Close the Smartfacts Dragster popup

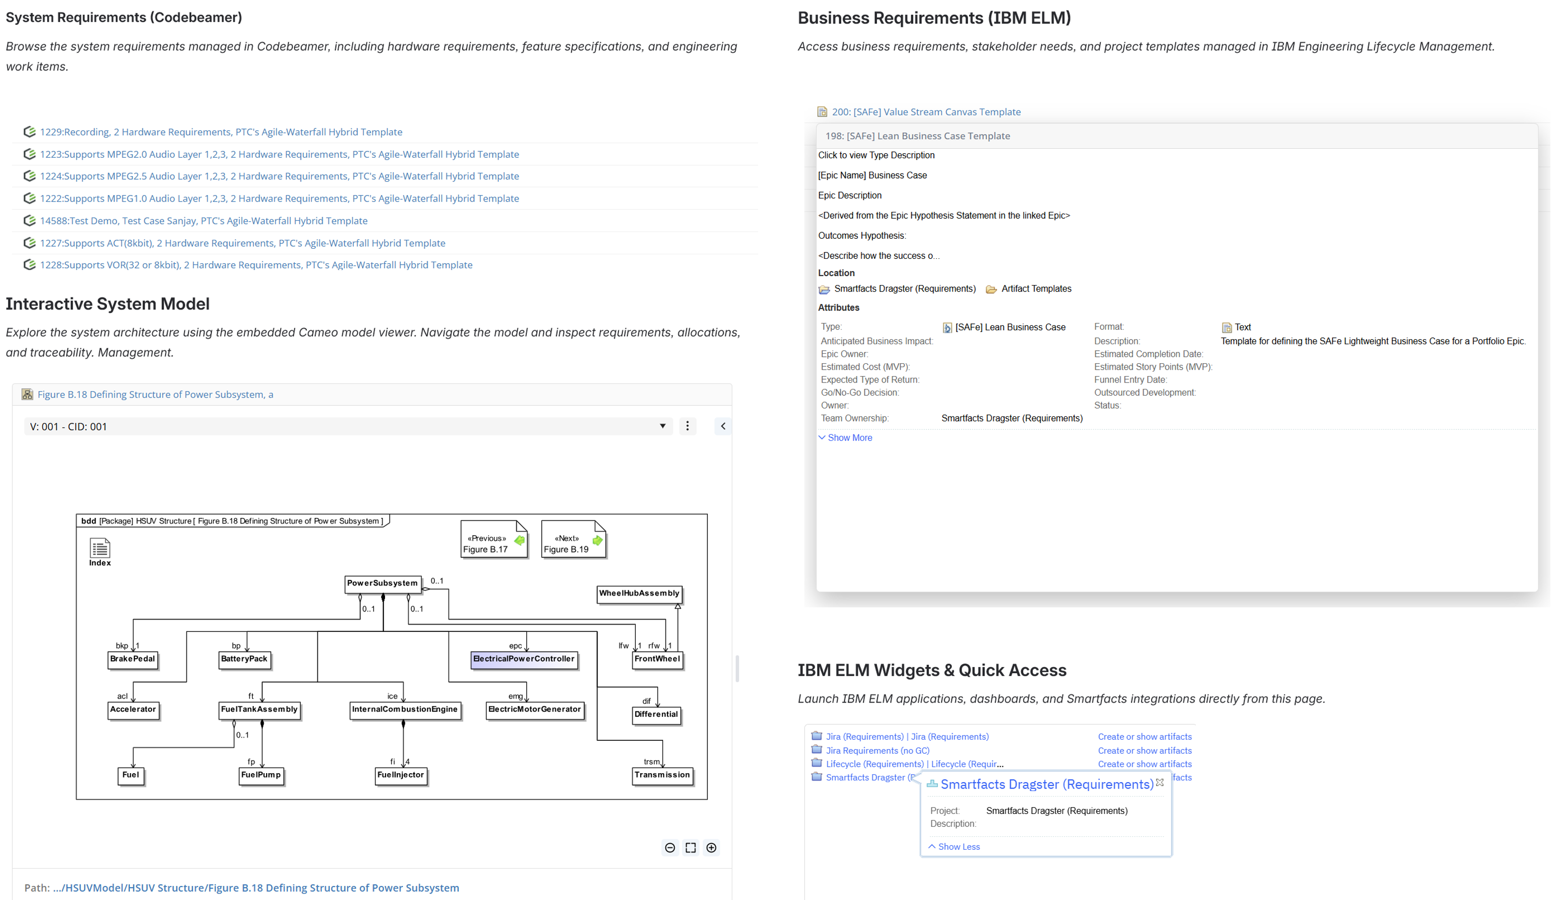pyautogui.click(x=1160, y=783)
